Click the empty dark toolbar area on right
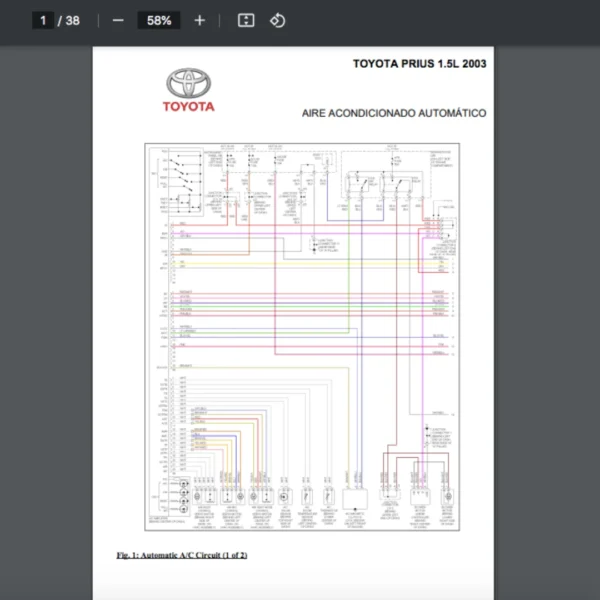This screenshot has height=600, width=600. pos(450,20)
